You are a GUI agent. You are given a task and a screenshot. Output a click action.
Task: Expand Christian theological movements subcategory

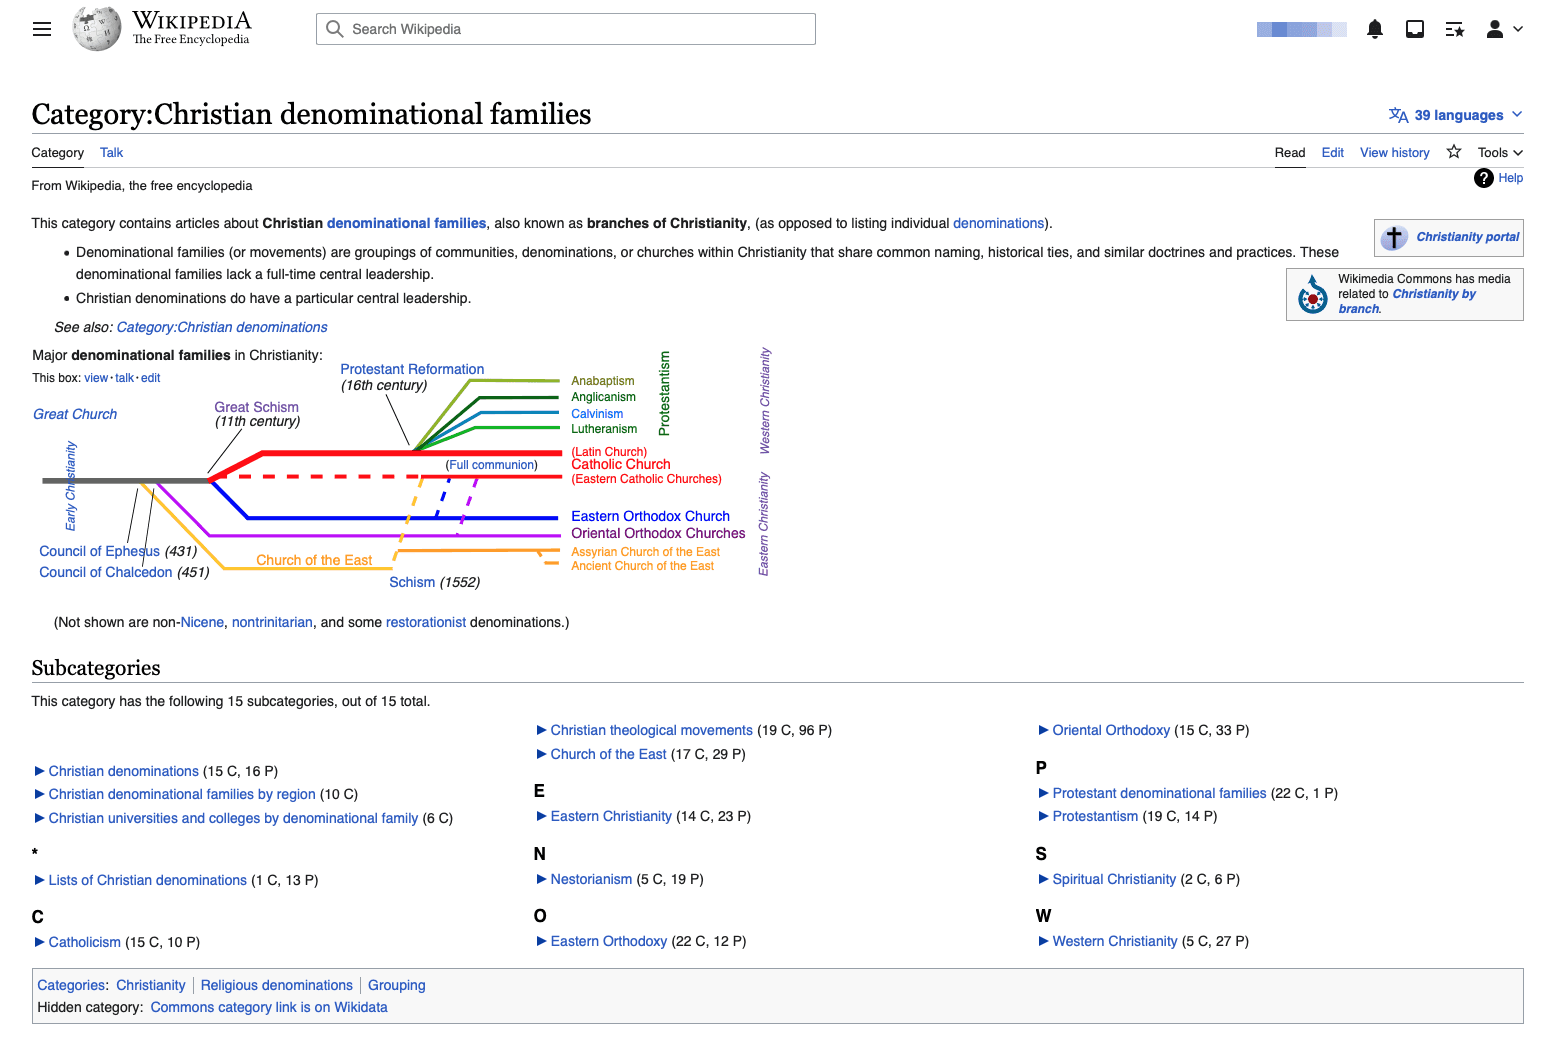coord(542,730)
